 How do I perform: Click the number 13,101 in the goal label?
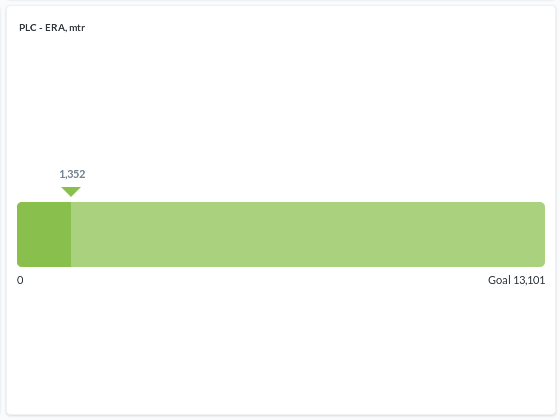click(529, 280)
